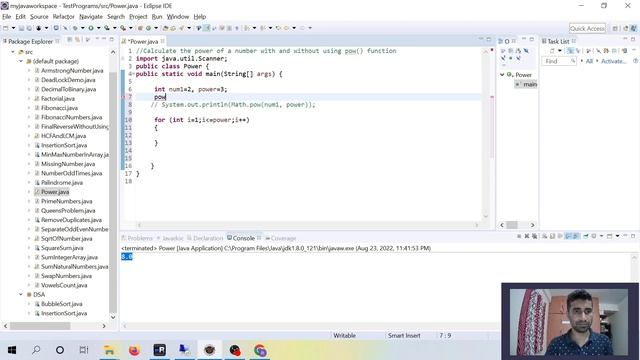Click the Windows Start button
The image size is (640, 360).
tap(12, 350)
